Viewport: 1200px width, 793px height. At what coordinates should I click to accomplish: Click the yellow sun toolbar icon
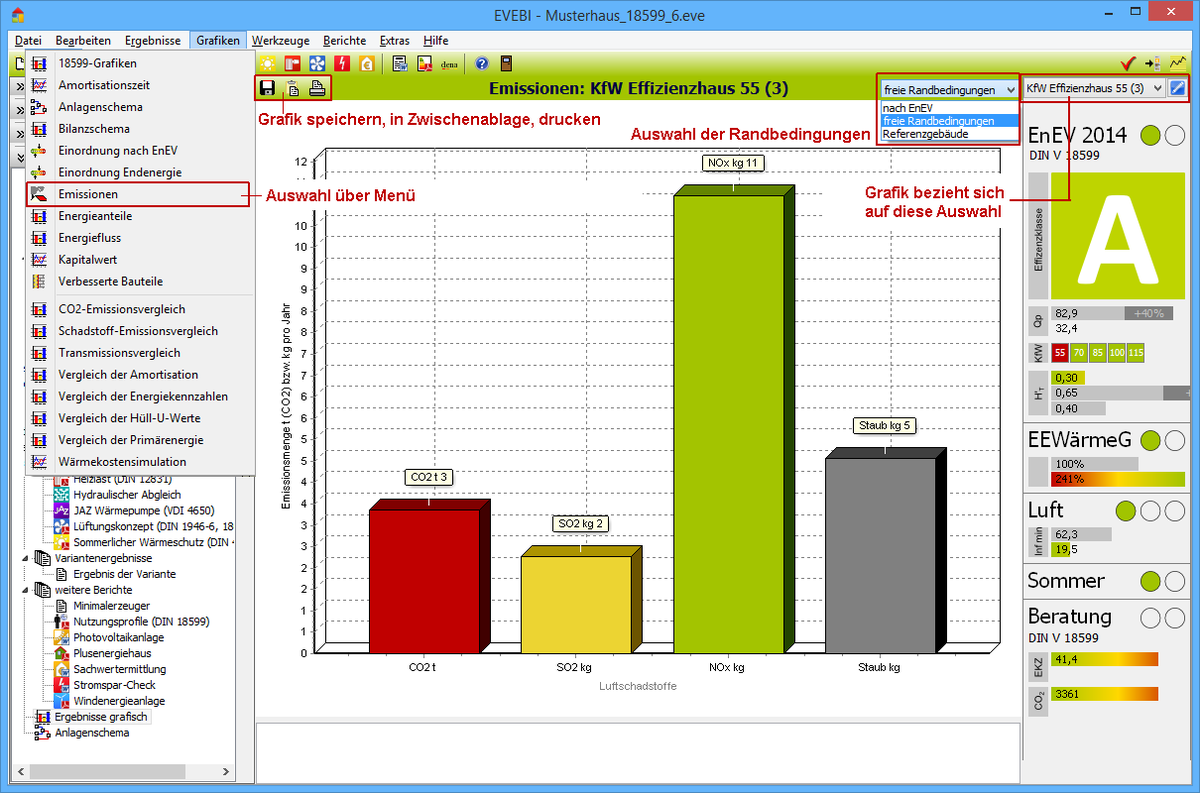[x=268, y=64]
